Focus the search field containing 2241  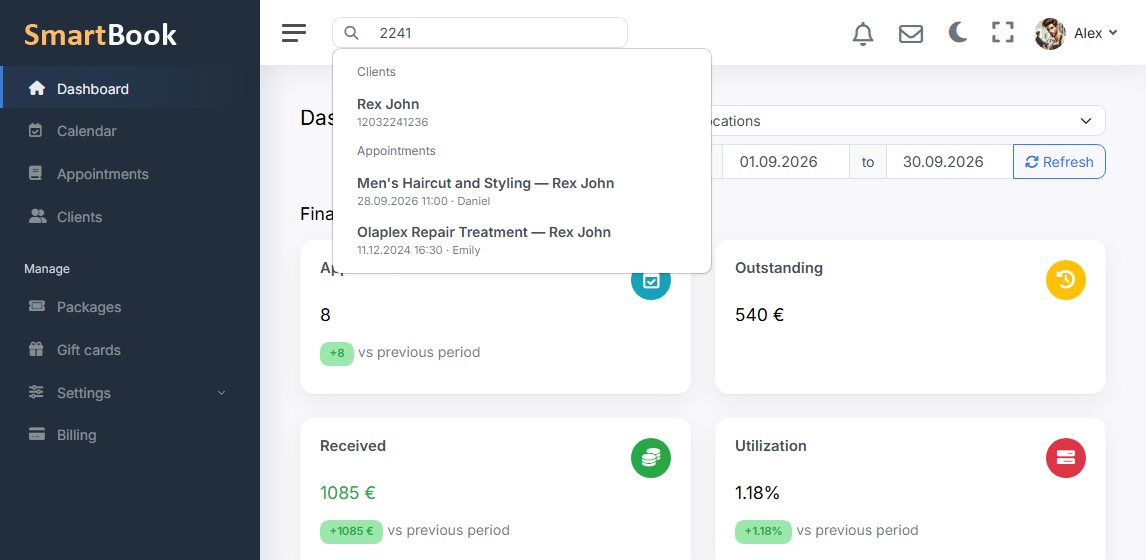[479, 33]
